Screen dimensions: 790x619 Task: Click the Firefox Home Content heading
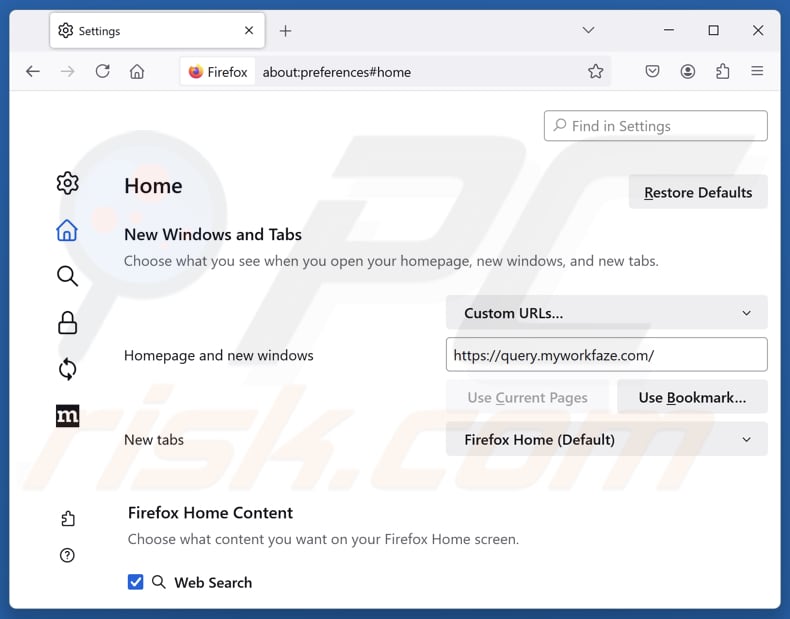pos(210,513)
